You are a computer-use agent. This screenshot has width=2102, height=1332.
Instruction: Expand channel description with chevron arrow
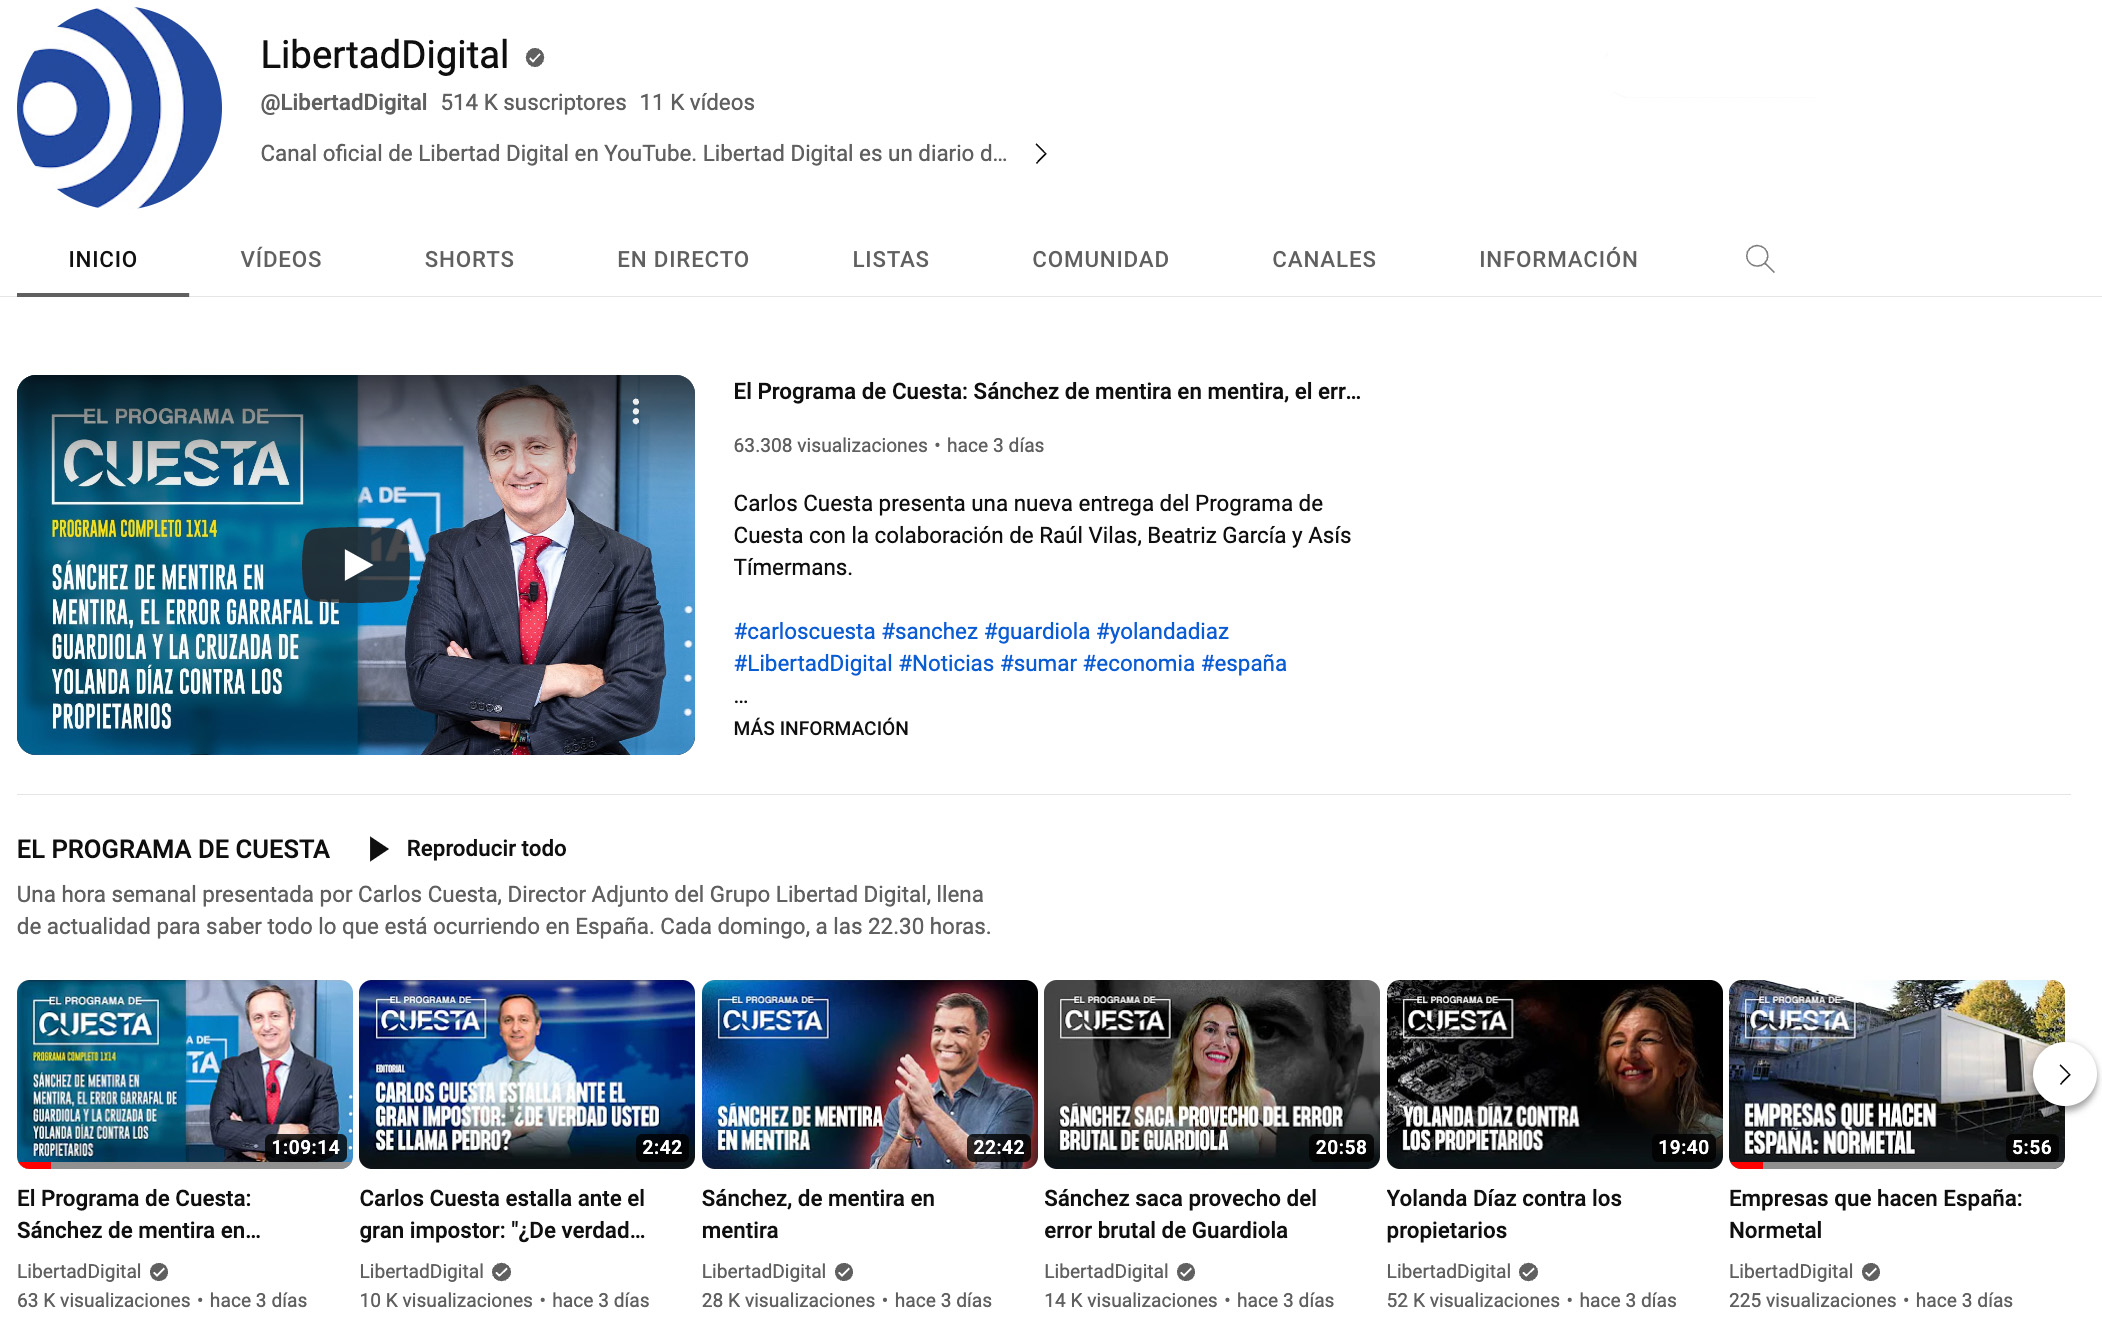coord(1041,154)
